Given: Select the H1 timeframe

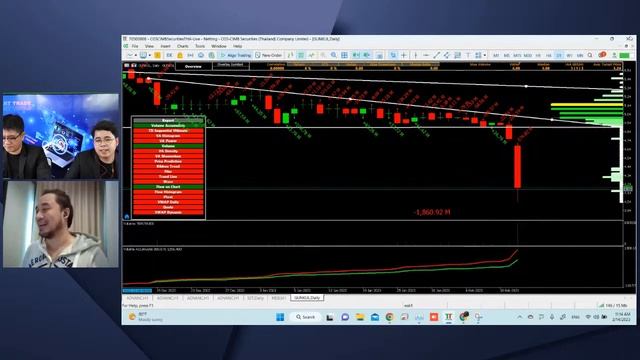Looking at the screenshot, I should pos(538,55).
